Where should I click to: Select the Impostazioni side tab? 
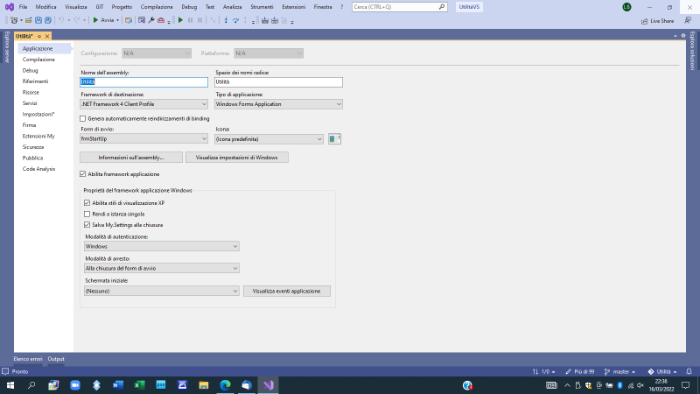pos(38,114)
